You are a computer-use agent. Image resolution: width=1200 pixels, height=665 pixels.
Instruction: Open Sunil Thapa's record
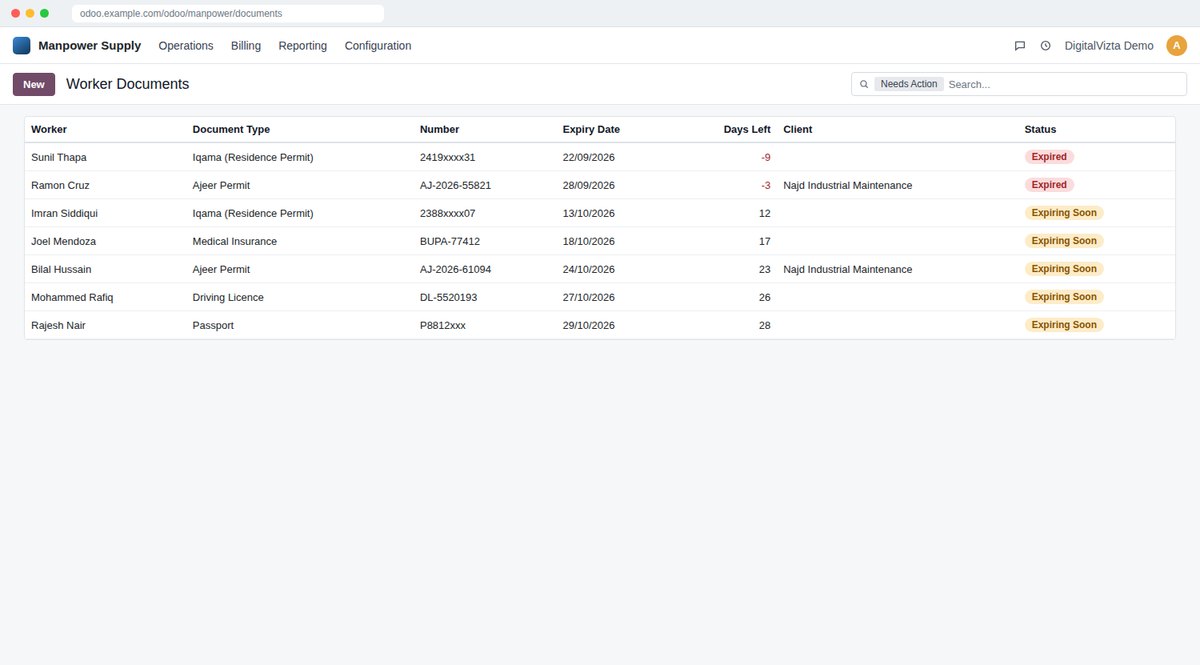coord(600,157)
